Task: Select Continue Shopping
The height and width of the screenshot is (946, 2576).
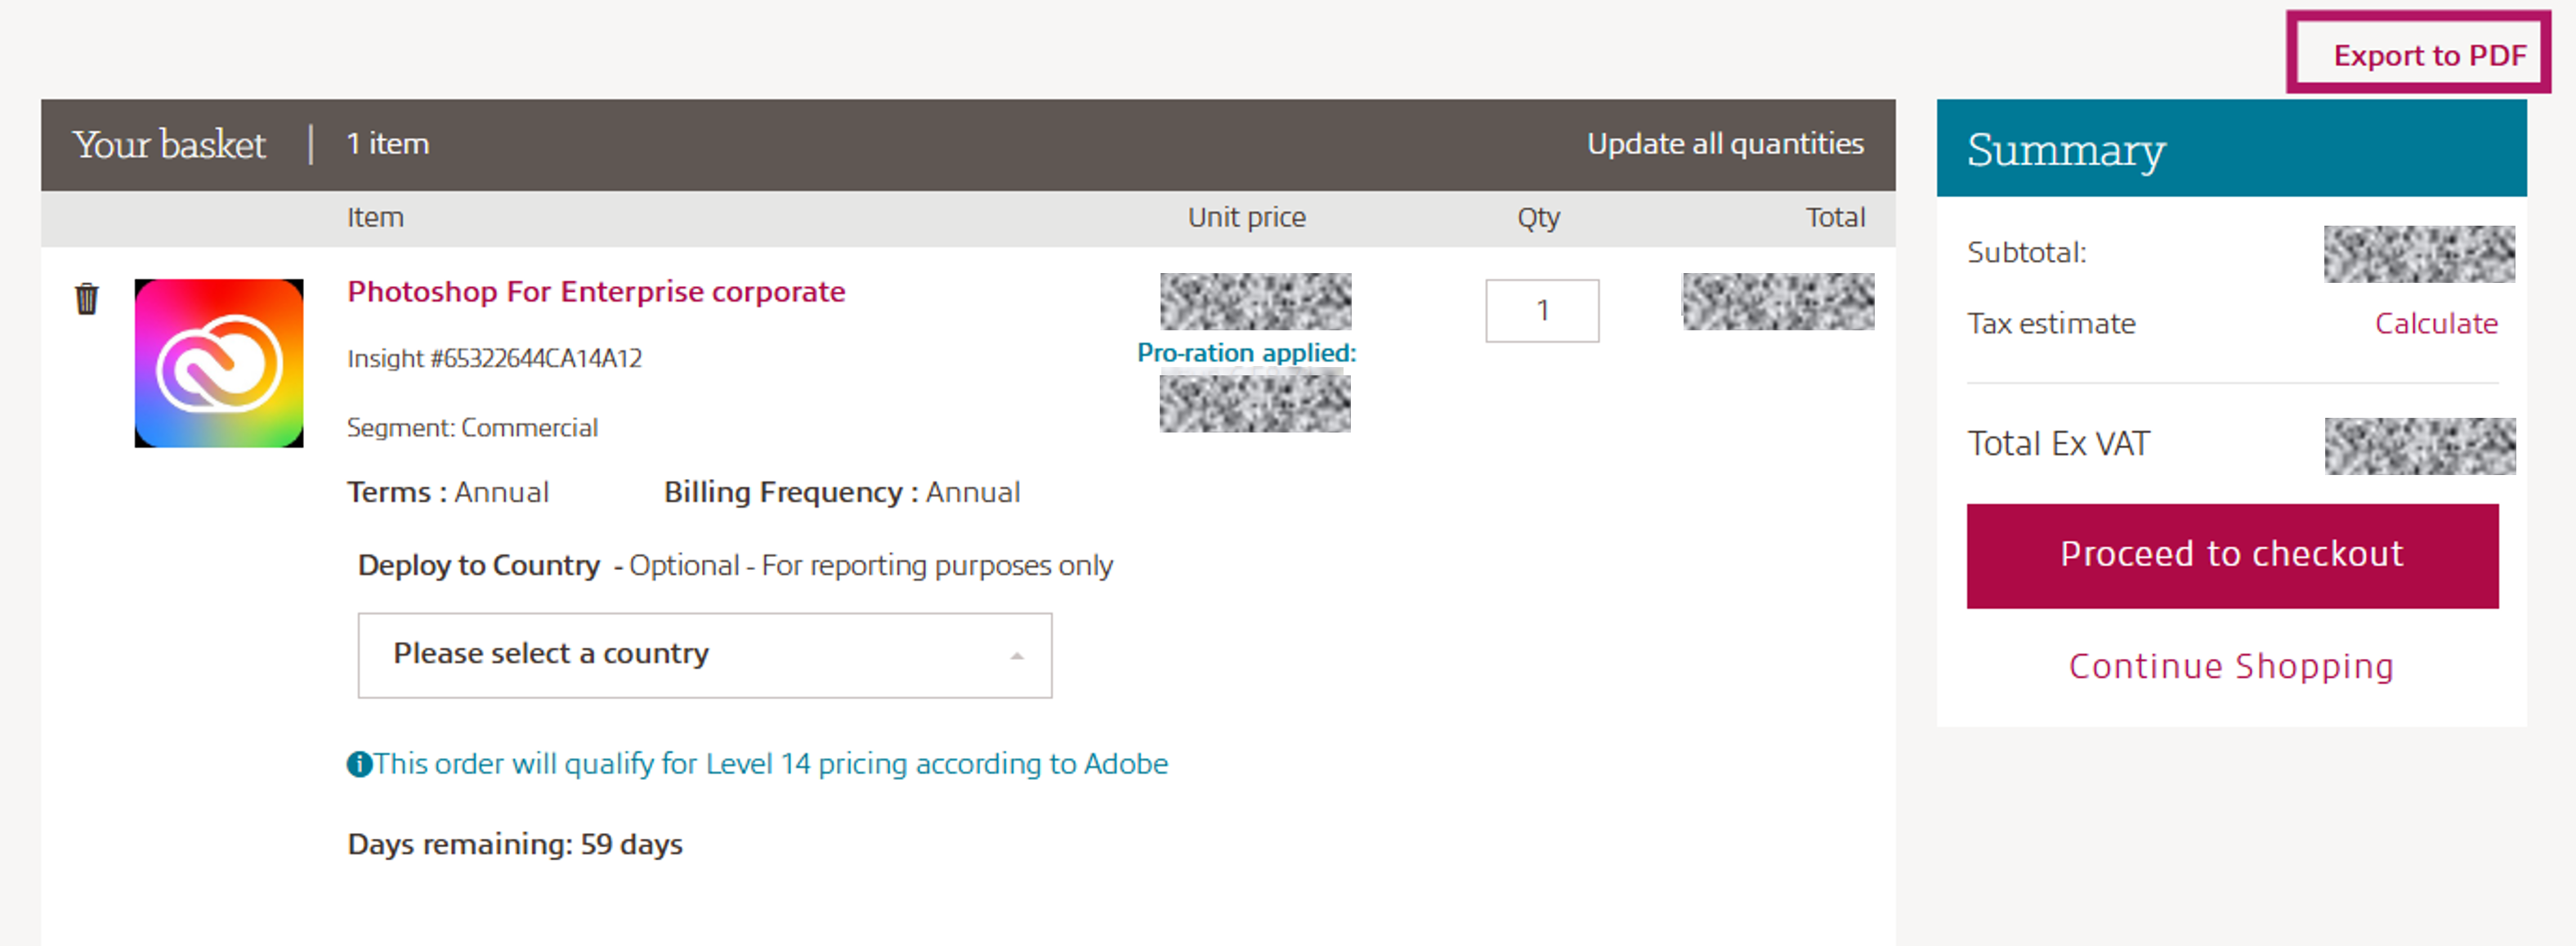Action: (x=2230, y=666)
